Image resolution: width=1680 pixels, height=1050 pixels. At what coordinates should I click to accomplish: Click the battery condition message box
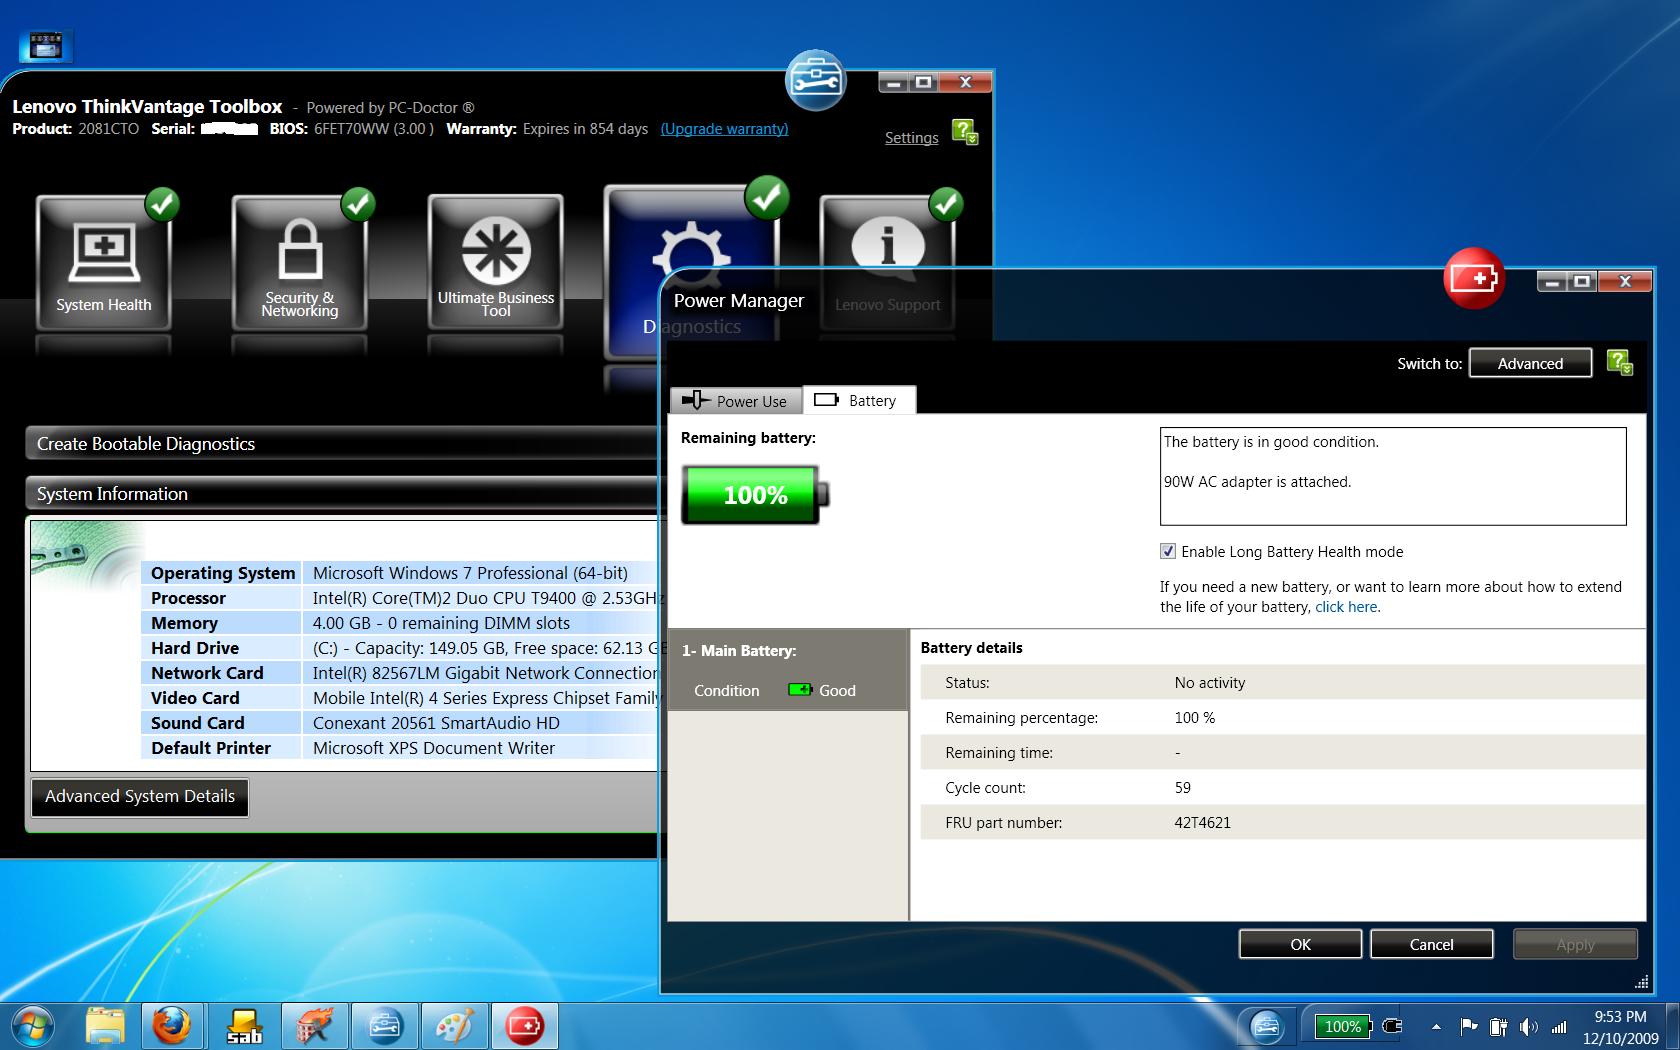point(1393,476)
